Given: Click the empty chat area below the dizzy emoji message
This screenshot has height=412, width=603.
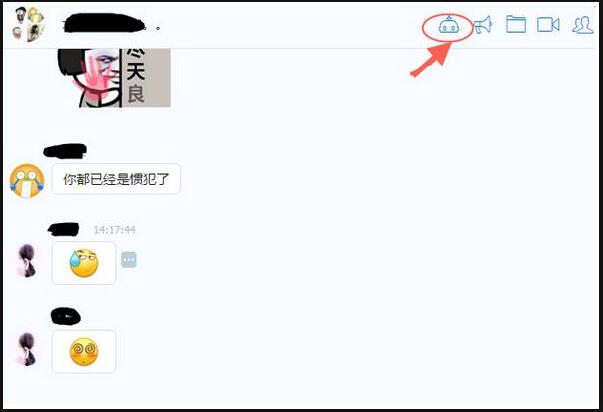Looking at the screenshot, I should (302, 390).
